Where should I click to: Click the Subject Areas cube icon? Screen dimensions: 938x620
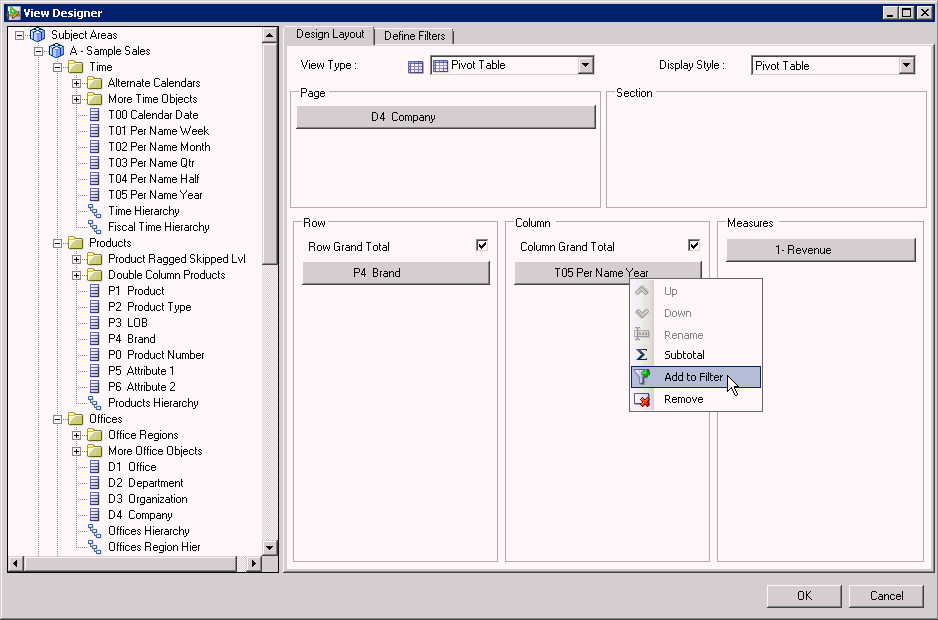(x=38, y=35)
